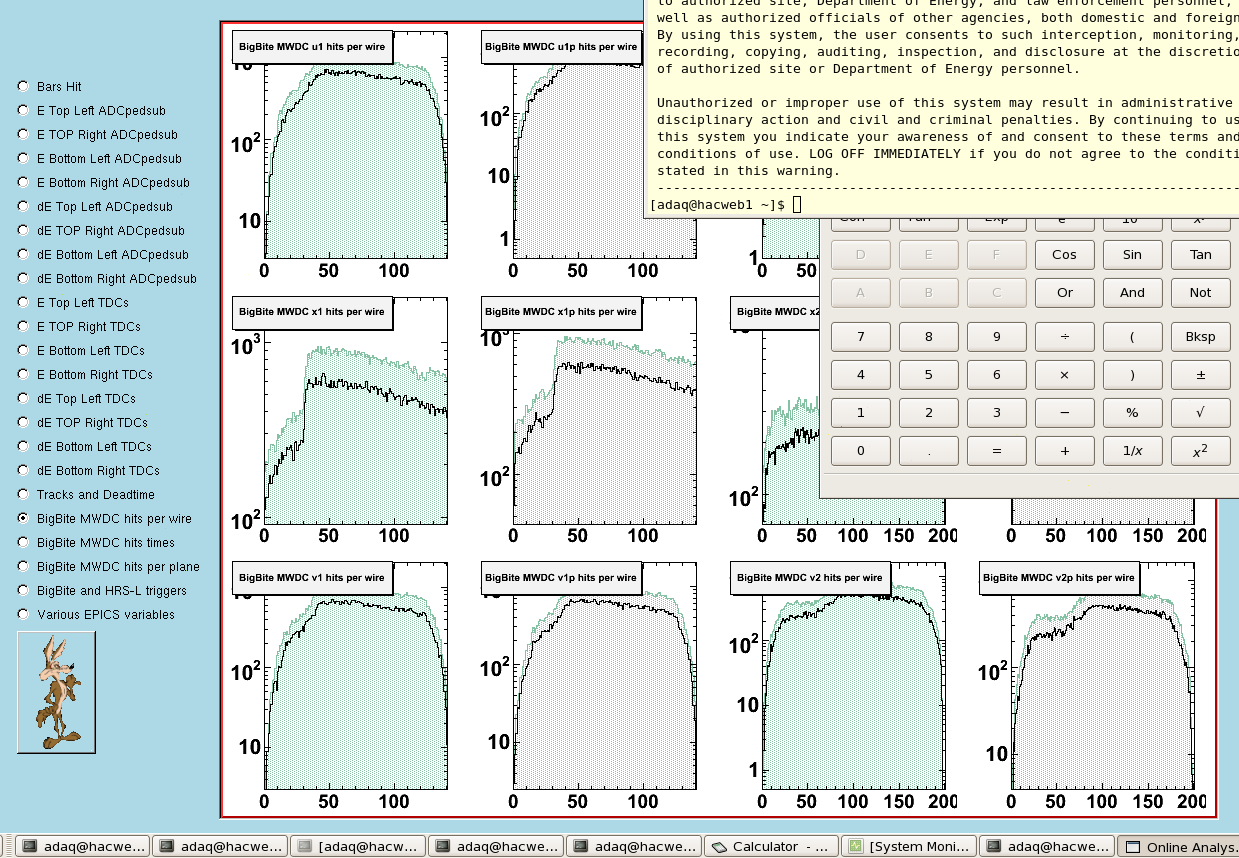The image size is (1239, 858).
Task: Choose BigBite and HRS-L triggers
Action: pyautogui.click(x=23, y=591)
